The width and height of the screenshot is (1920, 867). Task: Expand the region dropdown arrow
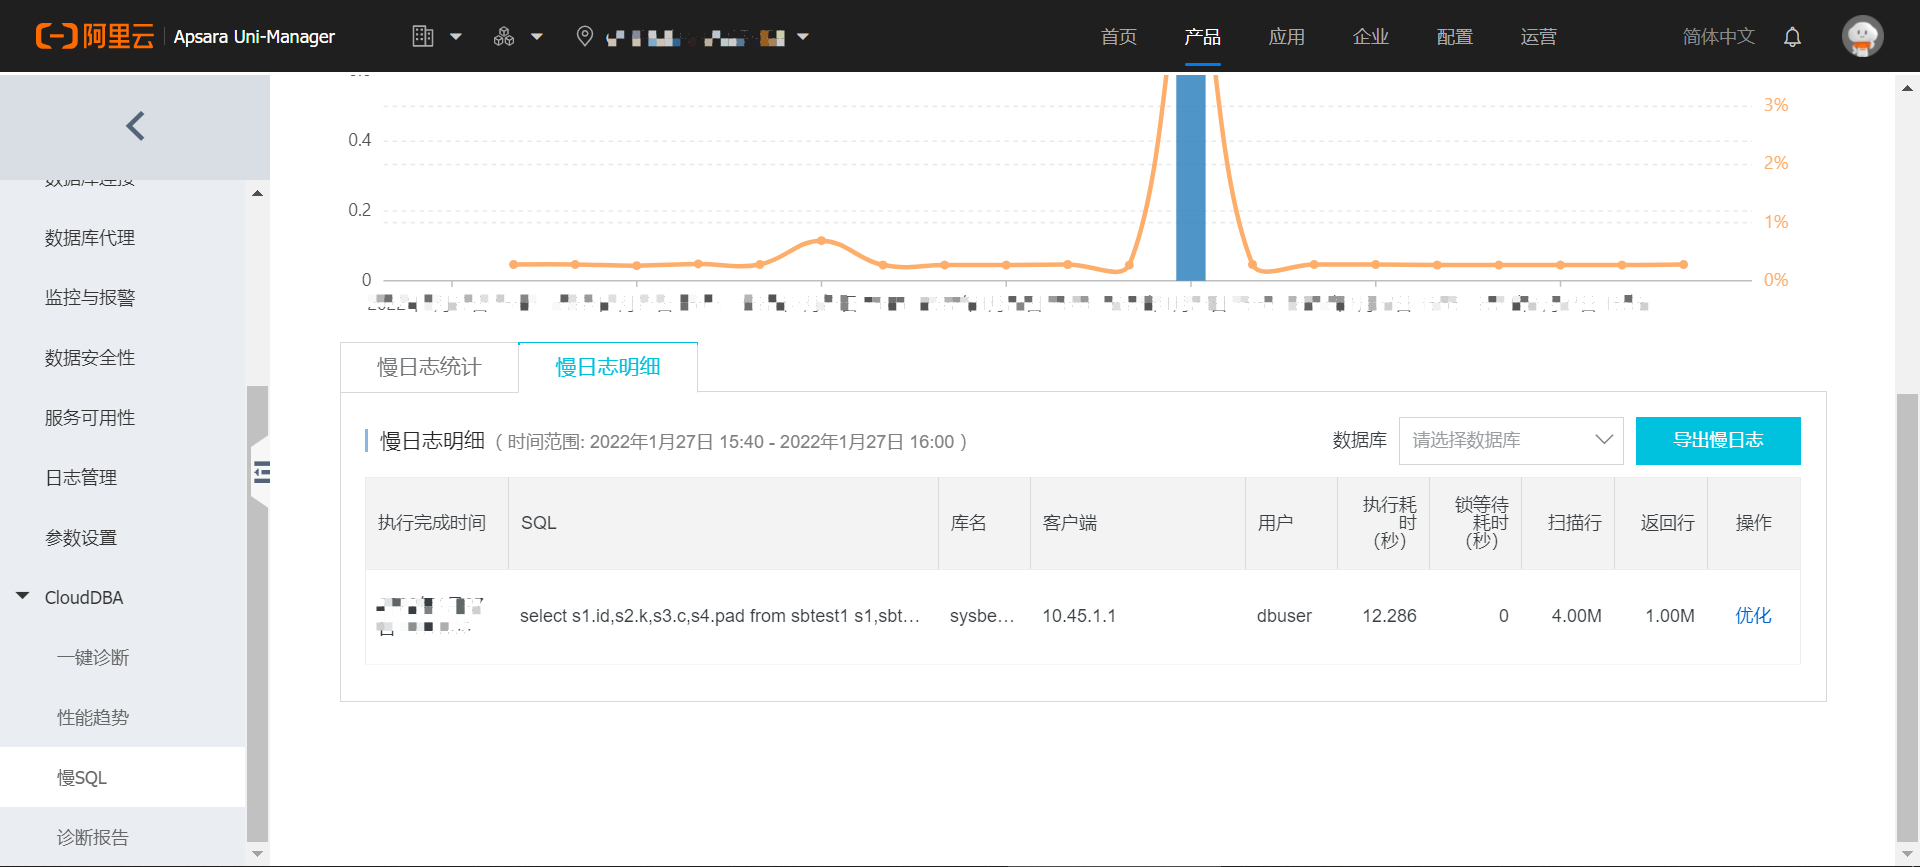[802, 37]
